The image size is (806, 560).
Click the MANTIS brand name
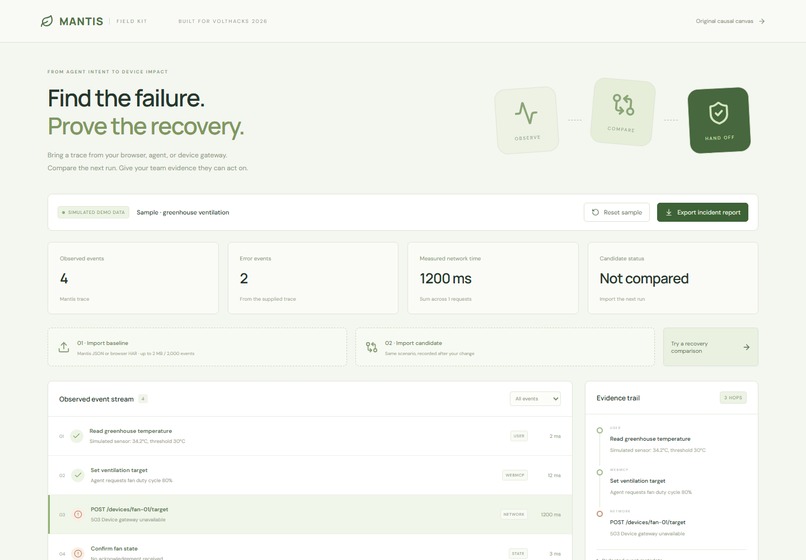(81, 21)
